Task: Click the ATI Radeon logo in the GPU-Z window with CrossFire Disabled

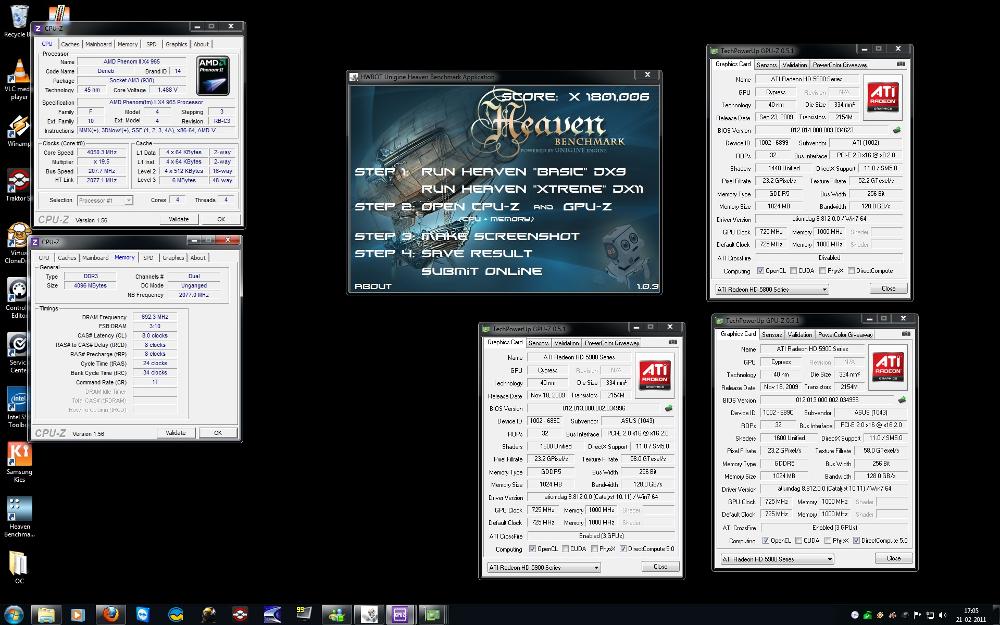Action: click(883, 97)
